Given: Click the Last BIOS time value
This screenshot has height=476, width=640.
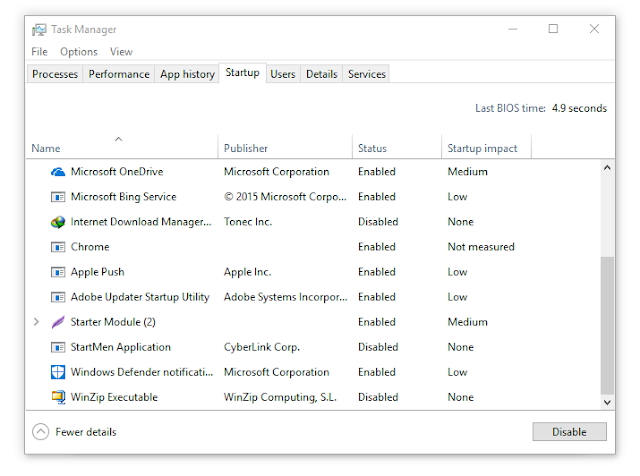Looking at the screenshot, I should [x=579, y=109].
